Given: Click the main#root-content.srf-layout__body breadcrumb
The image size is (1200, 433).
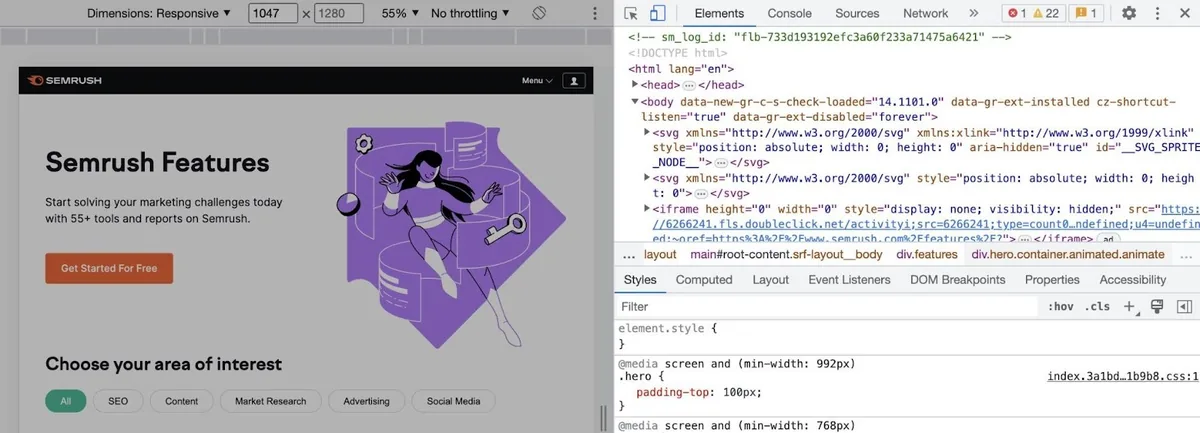Looking at the screenshot, I should 787,254.
